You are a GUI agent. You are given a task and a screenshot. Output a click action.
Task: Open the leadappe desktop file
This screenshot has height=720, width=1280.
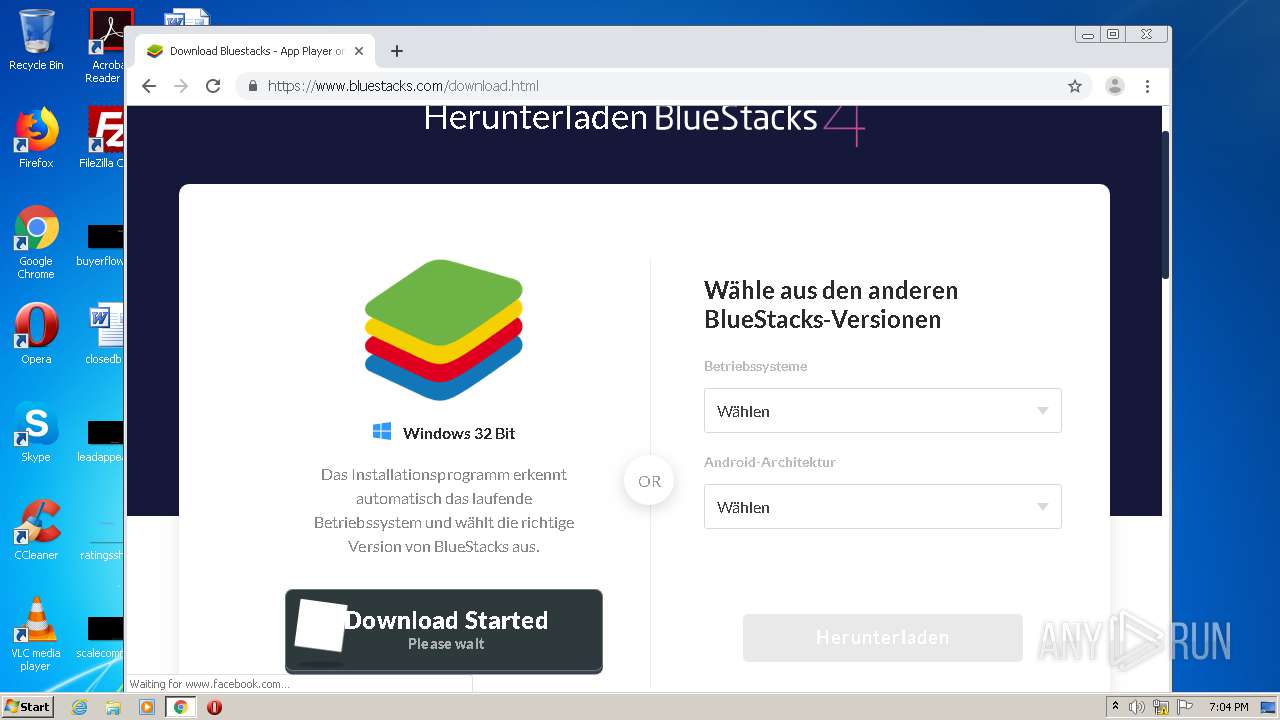pos(103,442)
